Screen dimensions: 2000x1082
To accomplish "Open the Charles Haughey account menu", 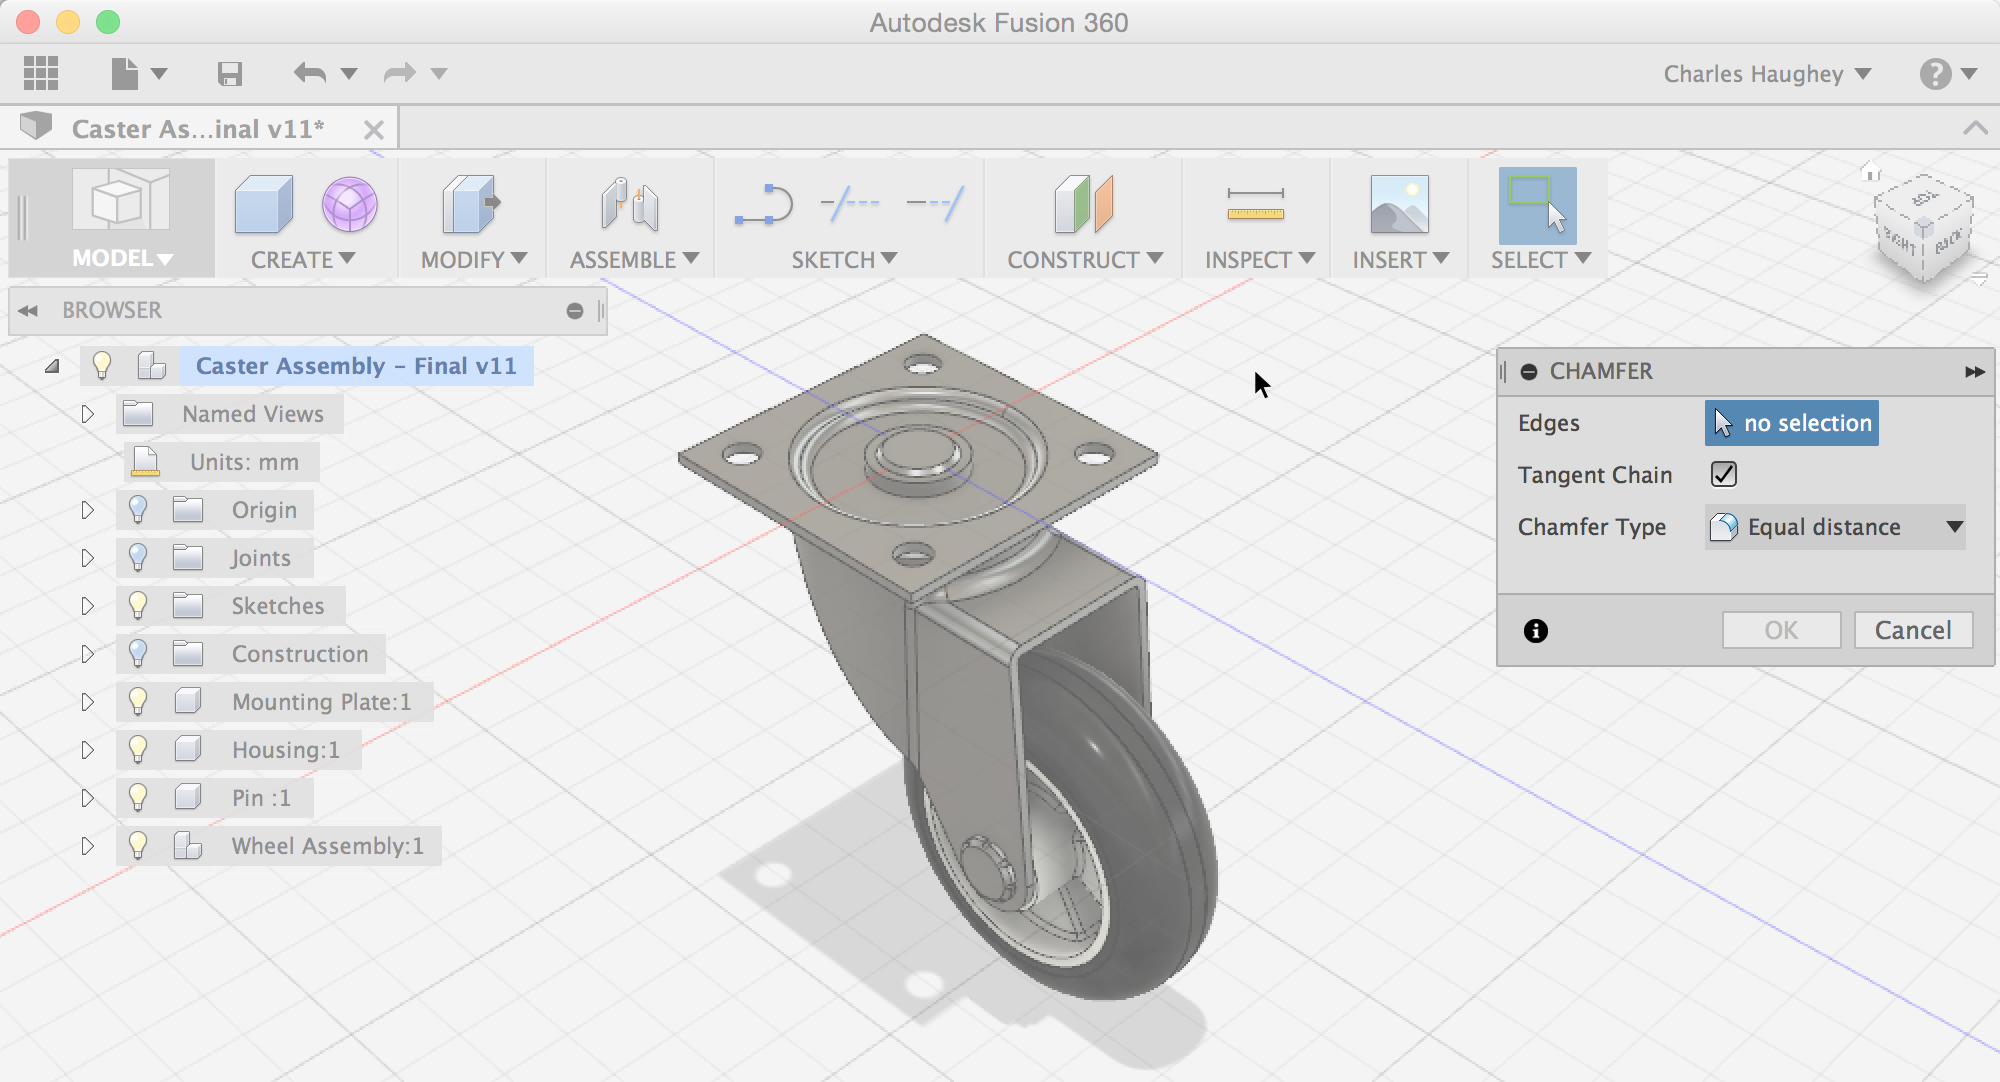I will (x=1766, y=74).
